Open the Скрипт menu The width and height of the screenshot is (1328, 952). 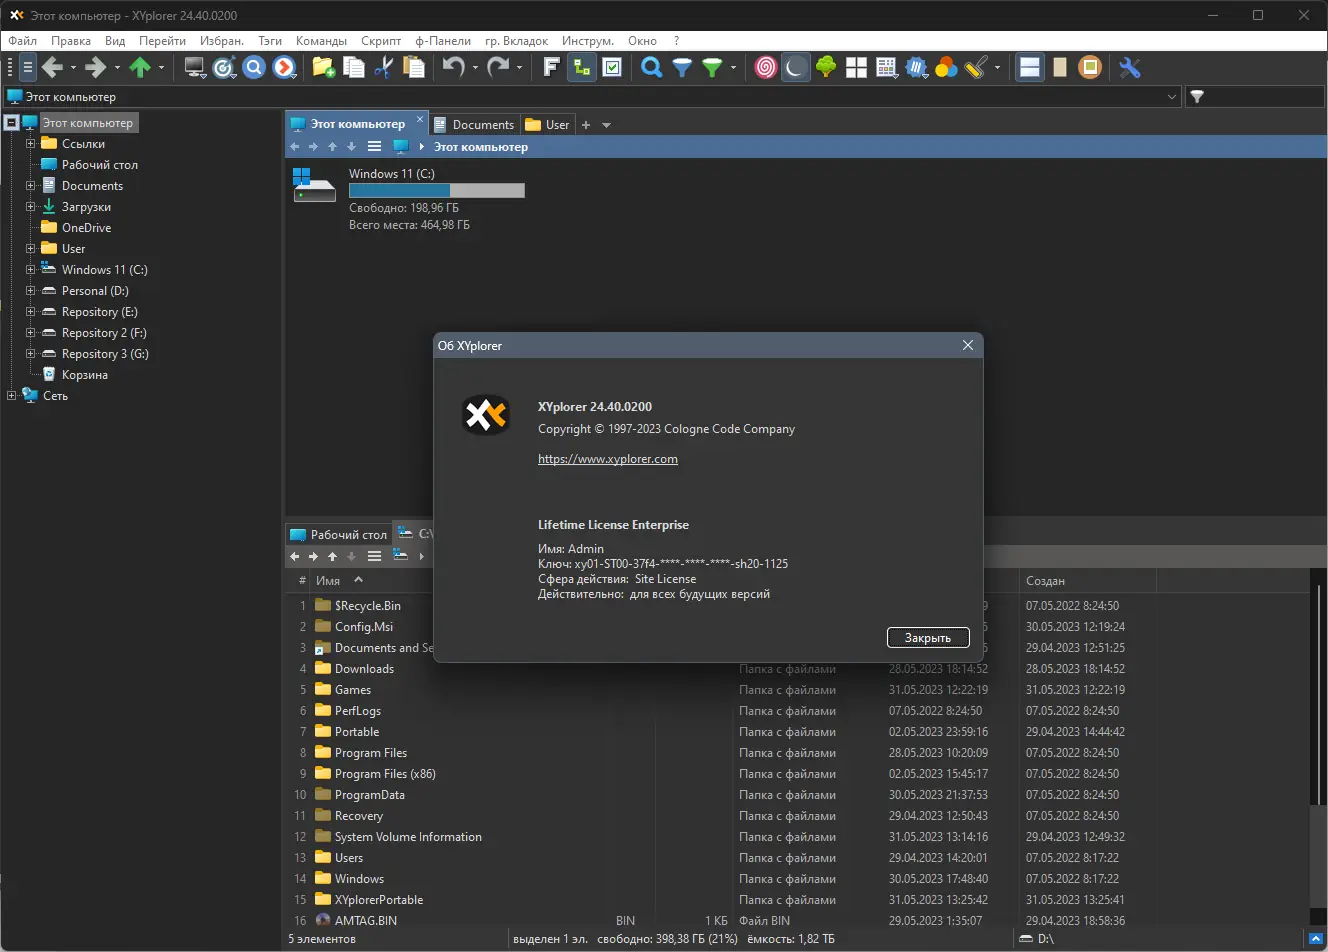point(380,41)
